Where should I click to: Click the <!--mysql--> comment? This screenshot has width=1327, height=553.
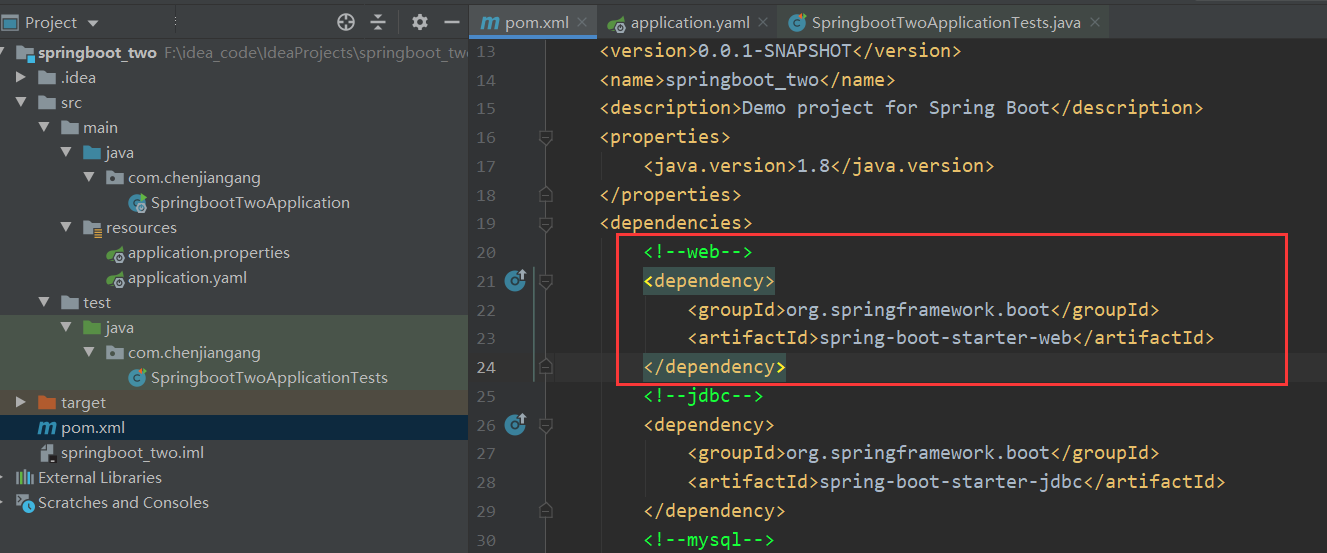pyautogui.click(x=709, y=540)
